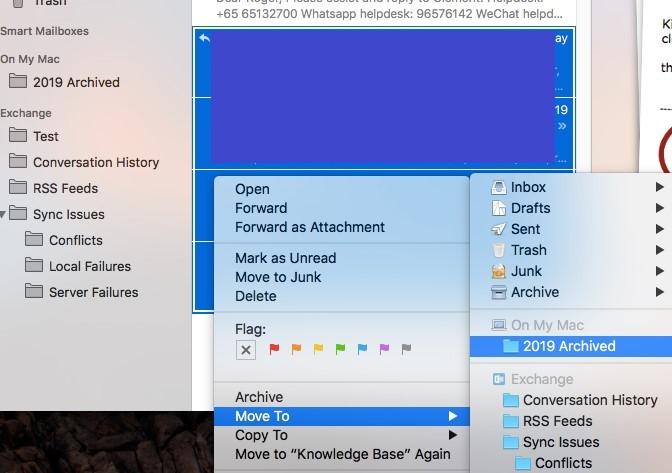Viewport: 672px width, 473px height.
Task: Open the Conversation History sidebar folder
Action: click(x=95, y=162)
